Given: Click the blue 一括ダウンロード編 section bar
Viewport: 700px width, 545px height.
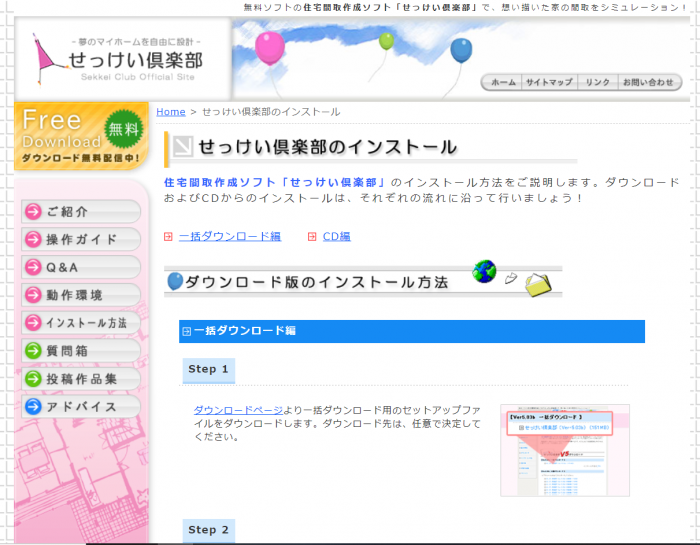Looking at the screenshot, I should click(412, 331).
